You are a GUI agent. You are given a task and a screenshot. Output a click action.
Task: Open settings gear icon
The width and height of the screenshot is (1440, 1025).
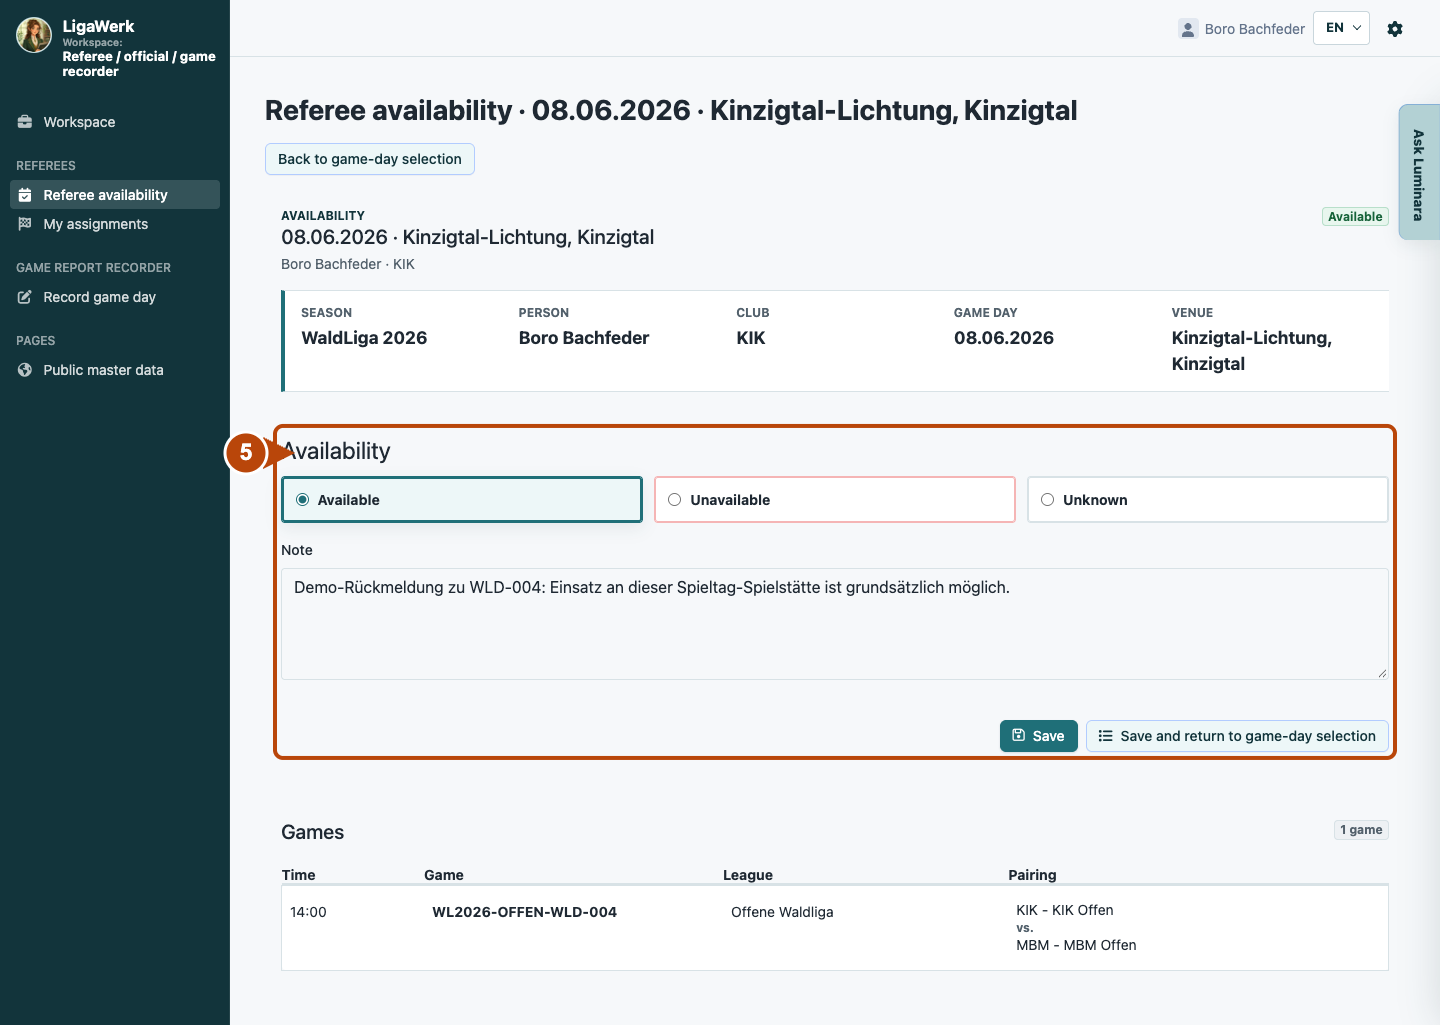1395,29
